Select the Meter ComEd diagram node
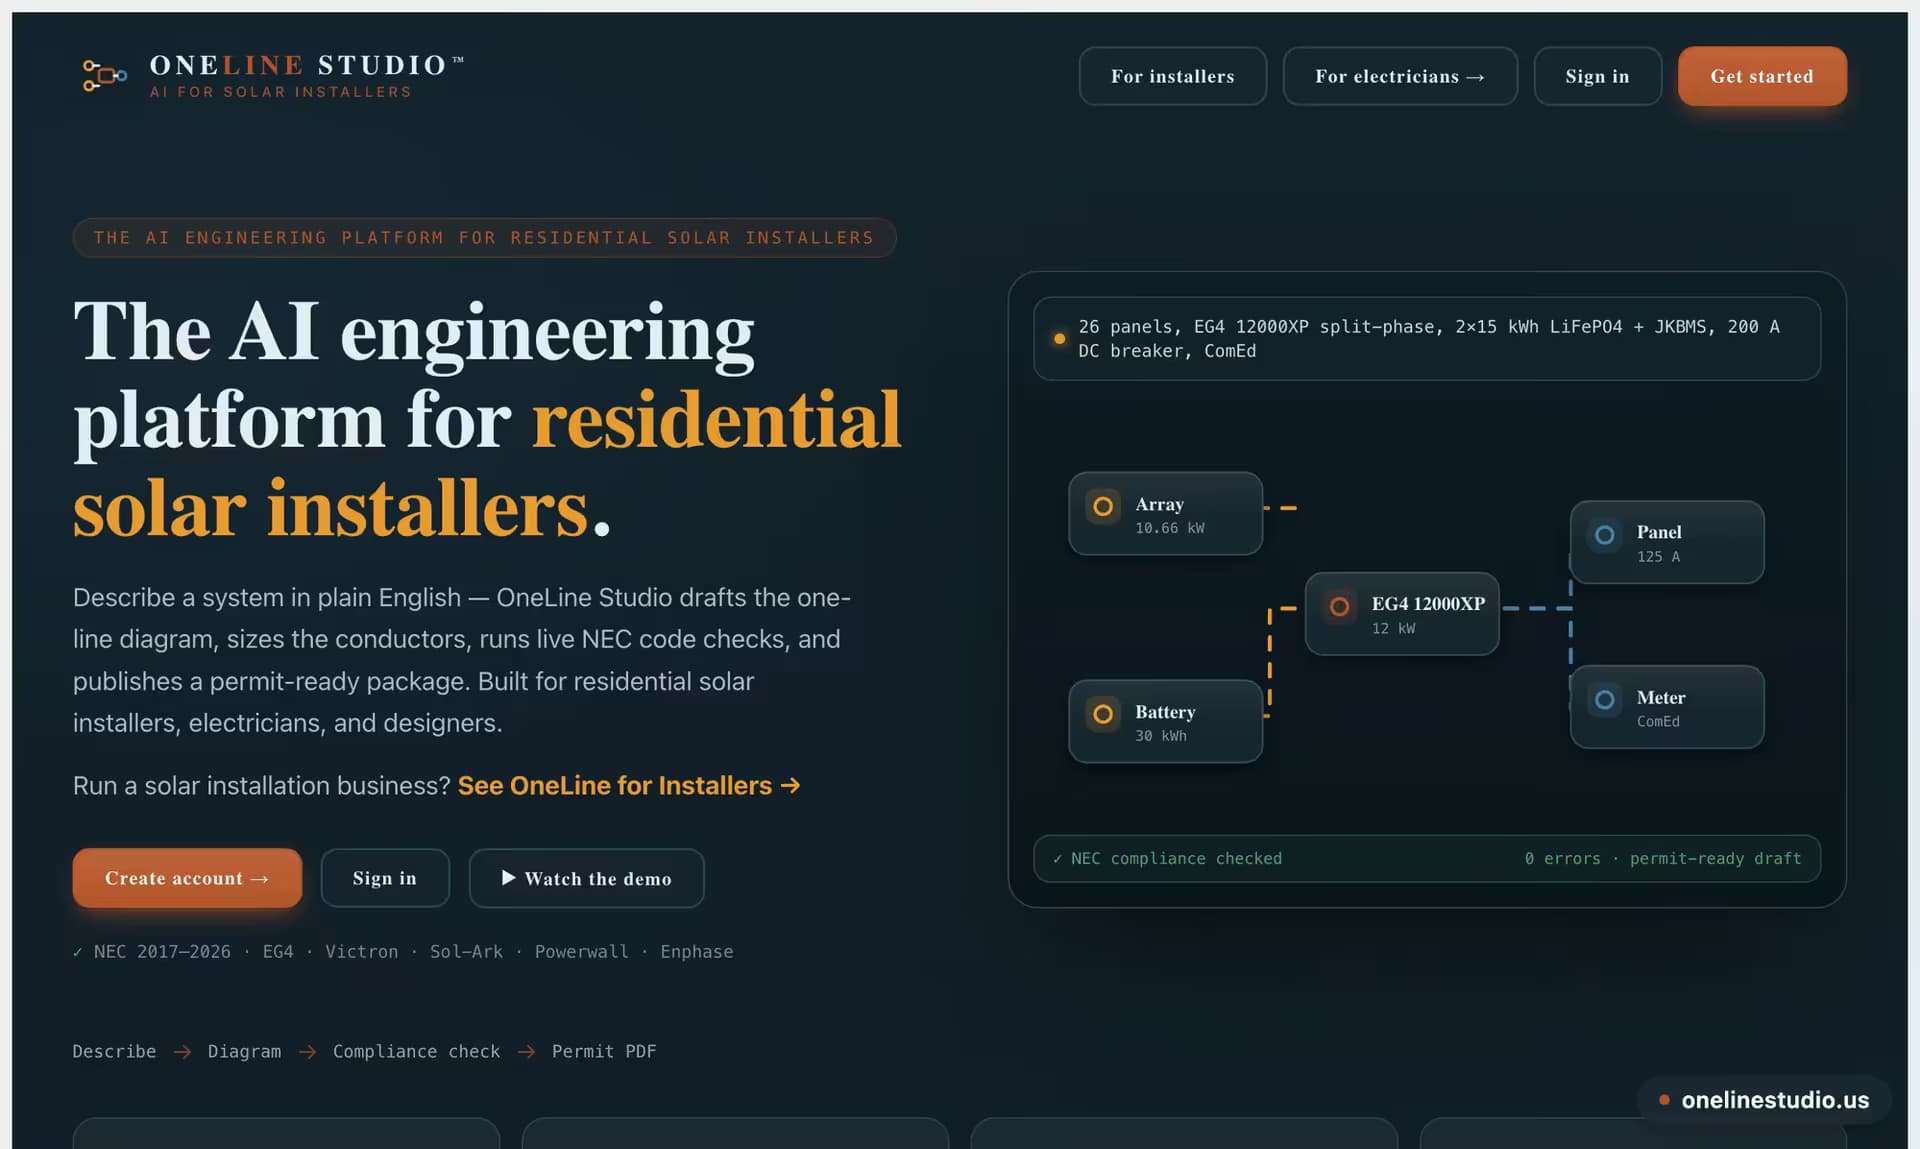The image size is (1920, 1149). [x=1667, y=707]
